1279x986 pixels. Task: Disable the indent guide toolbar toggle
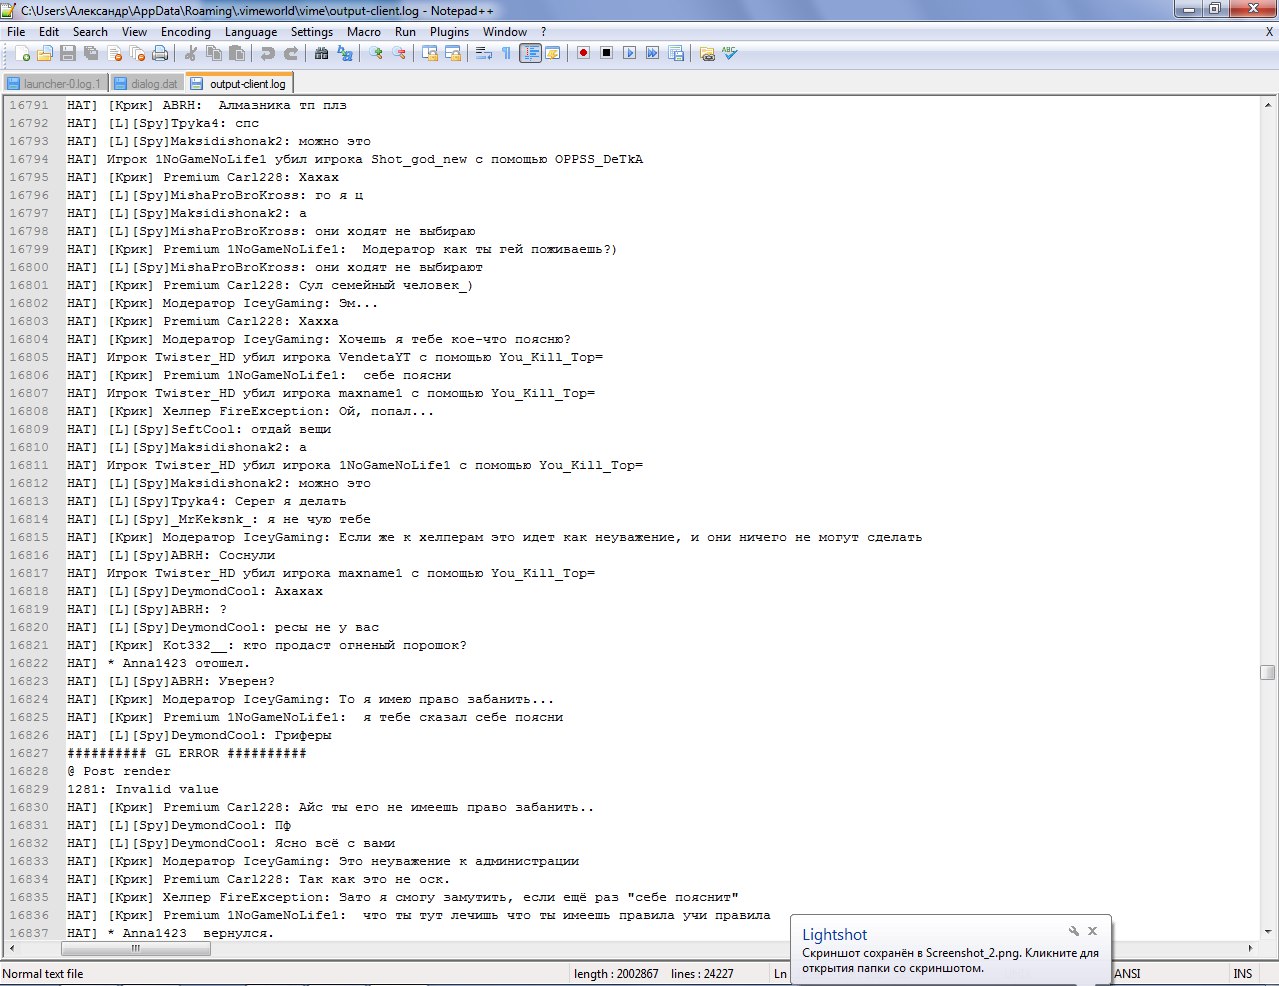(x=530, y=54)
